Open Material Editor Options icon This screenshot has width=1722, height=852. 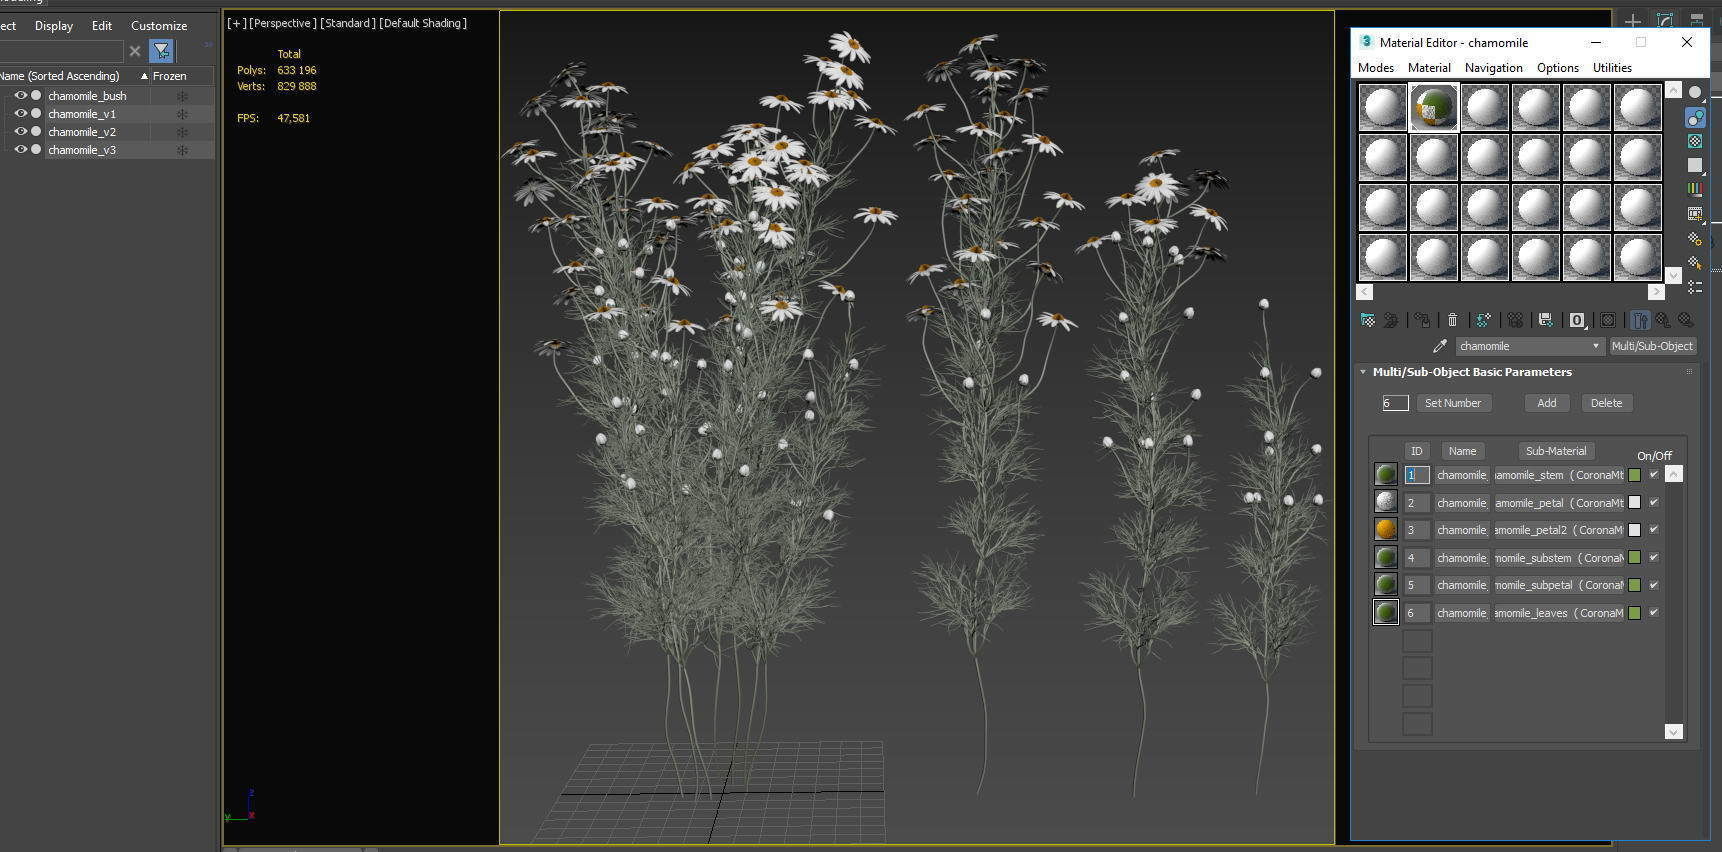(1695, 238)
